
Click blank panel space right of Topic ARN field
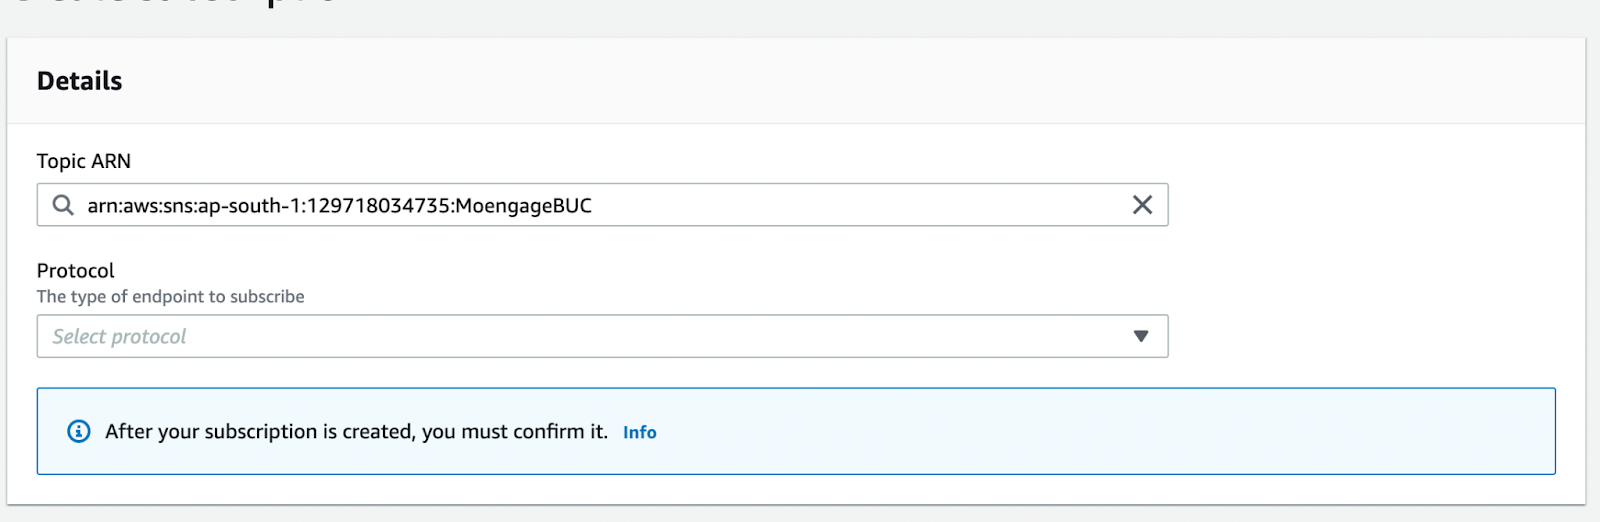1370,205
